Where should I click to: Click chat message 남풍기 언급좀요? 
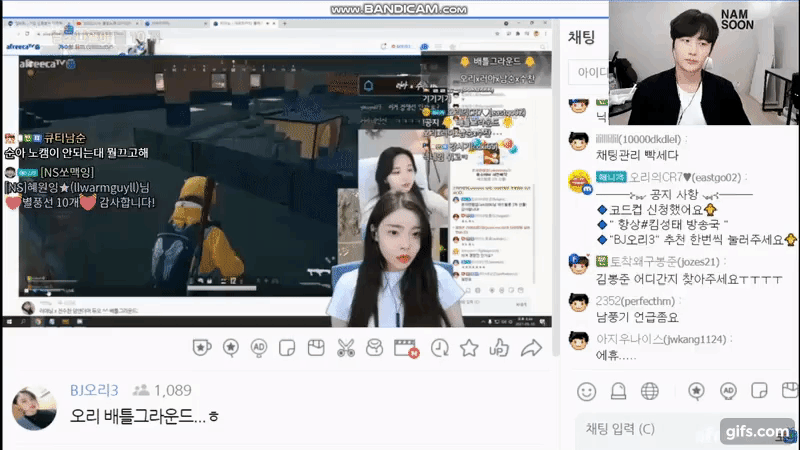[x=637, y=317]
